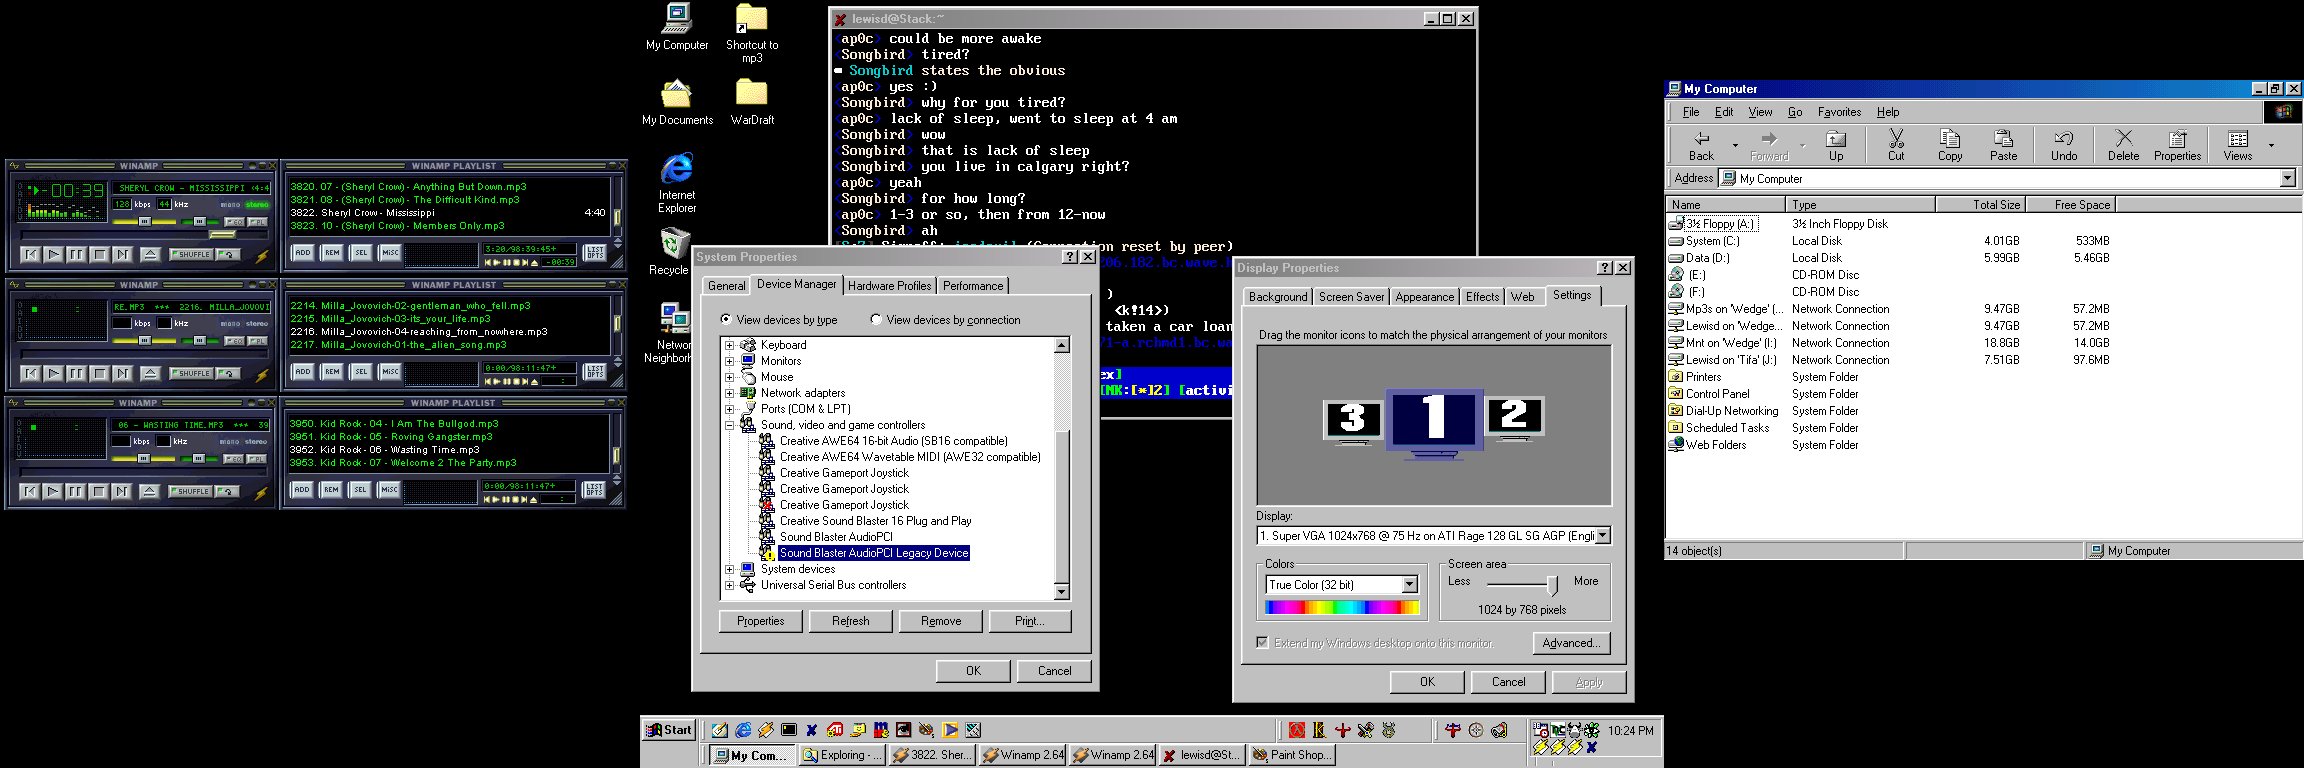This screenshot has width=2304, height=768.
Task: Select monitor 2 icon in Display Properties
Action: pos(1514,417)
